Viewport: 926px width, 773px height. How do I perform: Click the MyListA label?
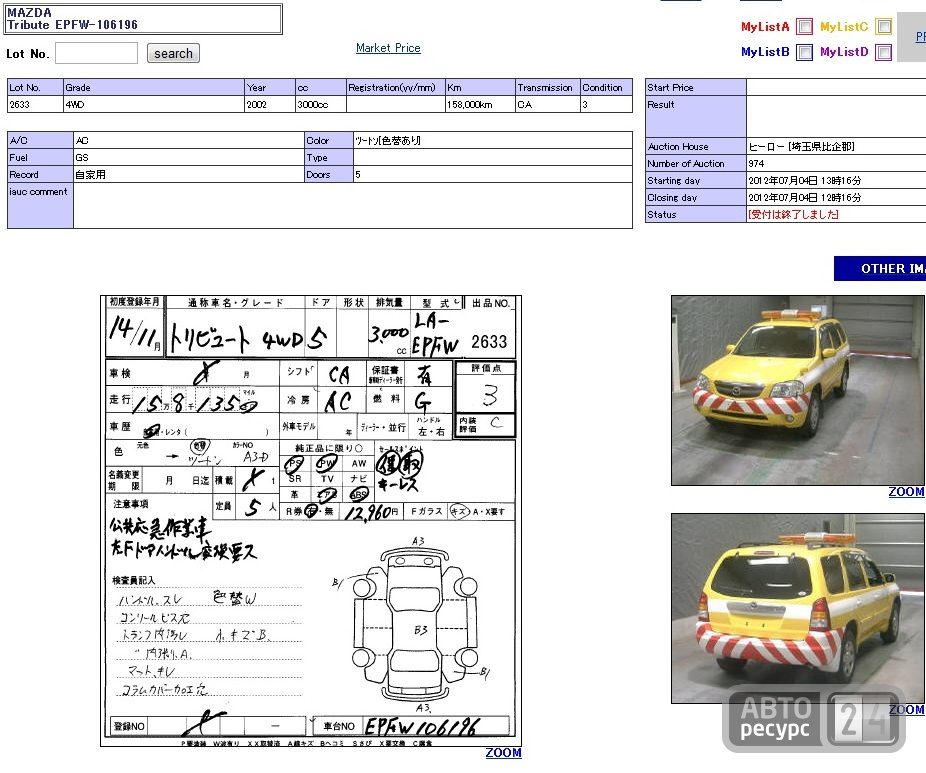pyautogui.click(x=765, y=27)
